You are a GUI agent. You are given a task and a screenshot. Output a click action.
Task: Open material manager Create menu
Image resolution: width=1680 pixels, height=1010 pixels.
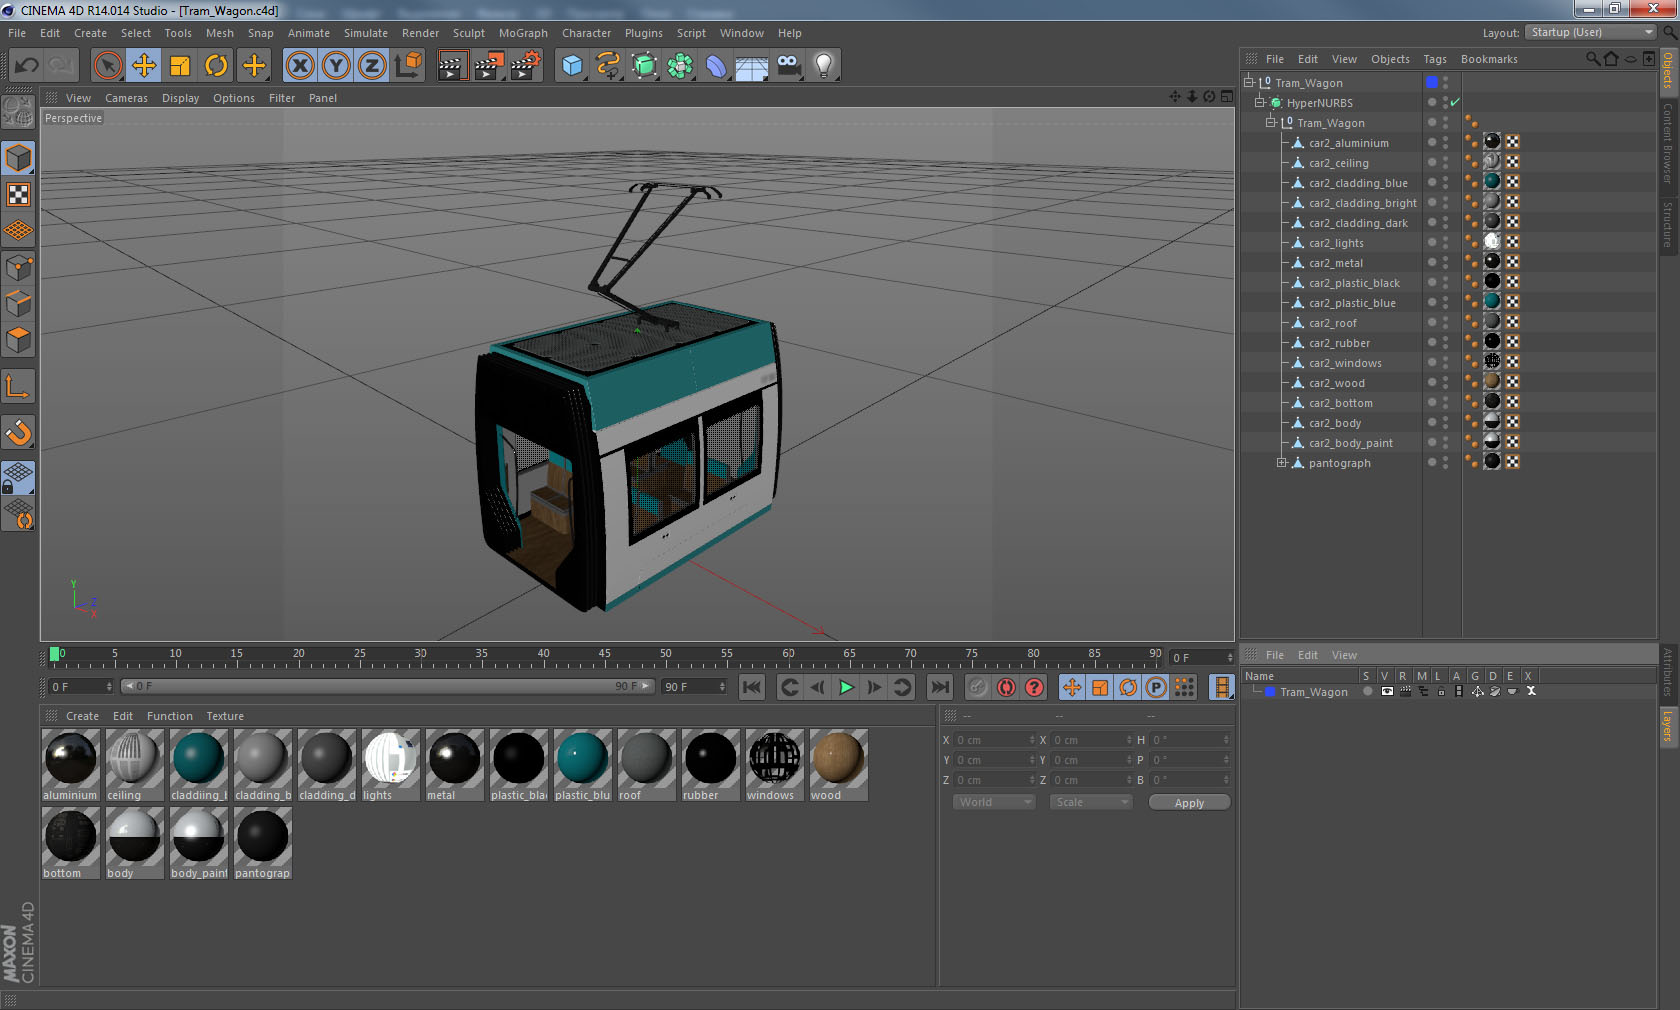pos(82,716)
